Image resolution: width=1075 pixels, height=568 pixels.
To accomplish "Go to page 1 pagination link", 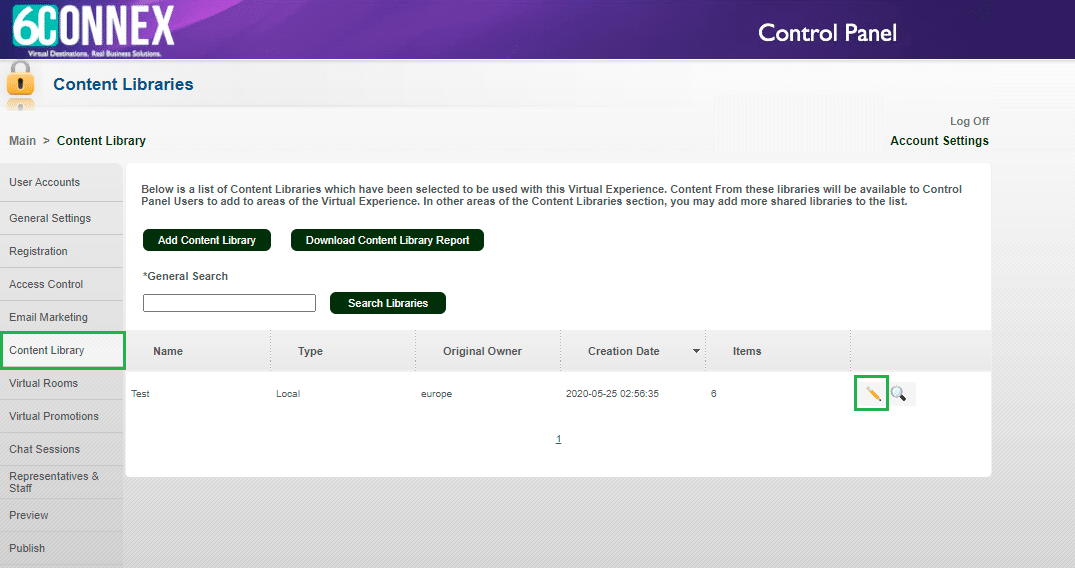I will (x=559, y=439).
